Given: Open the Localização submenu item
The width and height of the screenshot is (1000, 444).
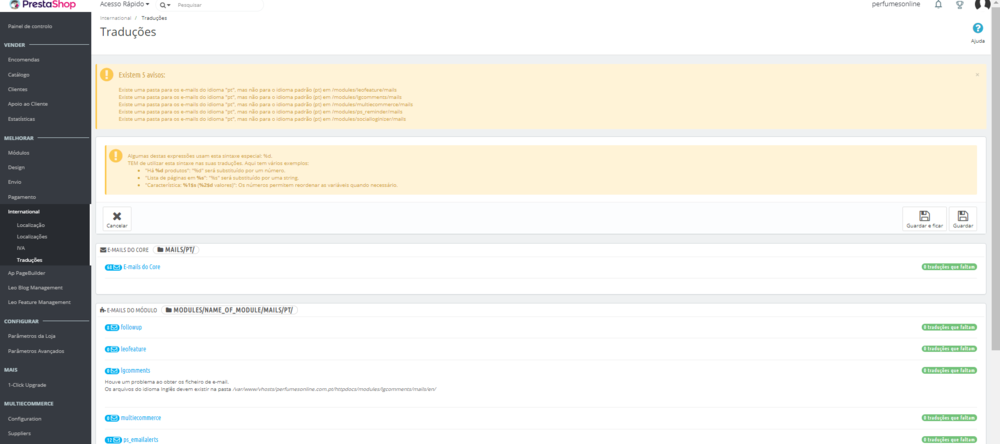Looking at the screenshot, I should pos(31,225).
